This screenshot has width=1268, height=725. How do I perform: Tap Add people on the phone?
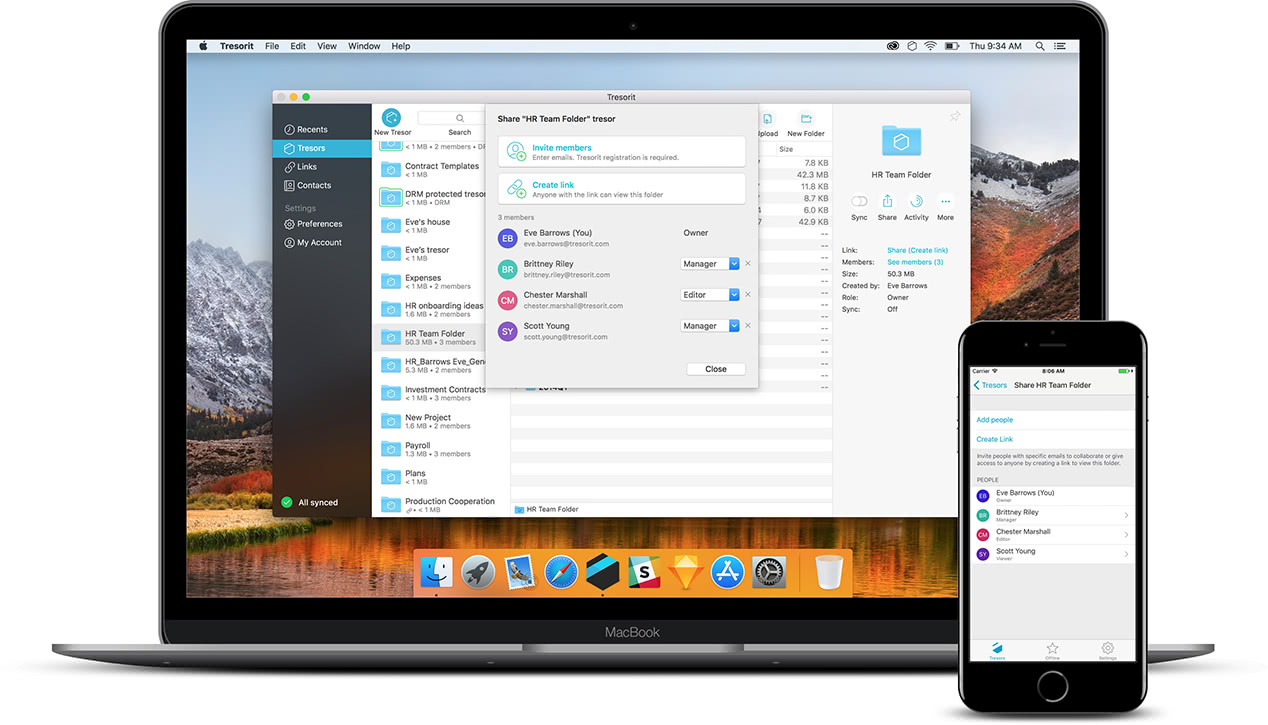pyautogui.click(x=995, y=420)
